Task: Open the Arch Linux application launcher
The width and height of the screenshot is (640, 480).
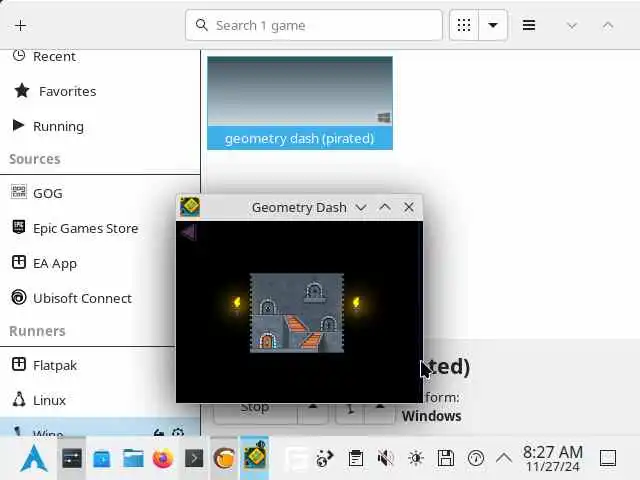Action: (x=34, y=458)
